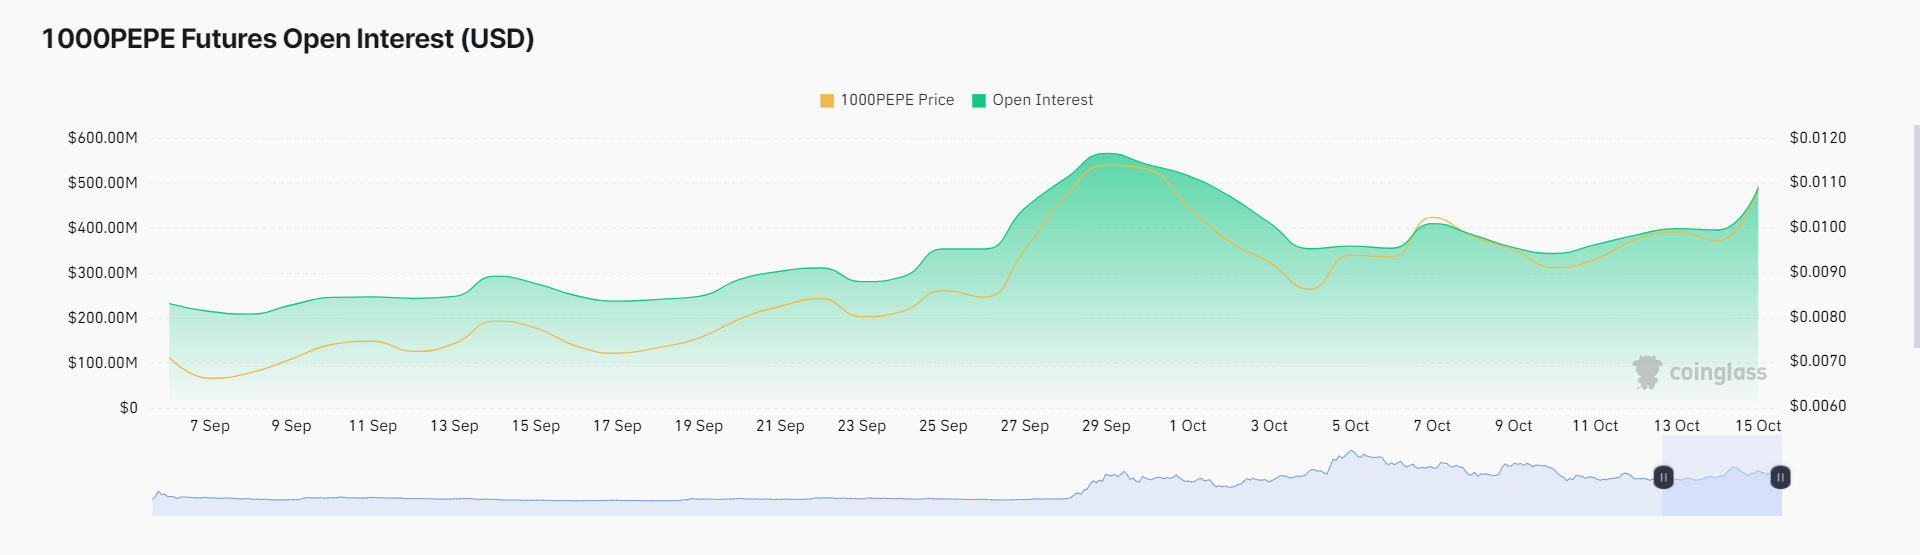
Task: Click the $400.00M axis label
Action: [103, 228]
